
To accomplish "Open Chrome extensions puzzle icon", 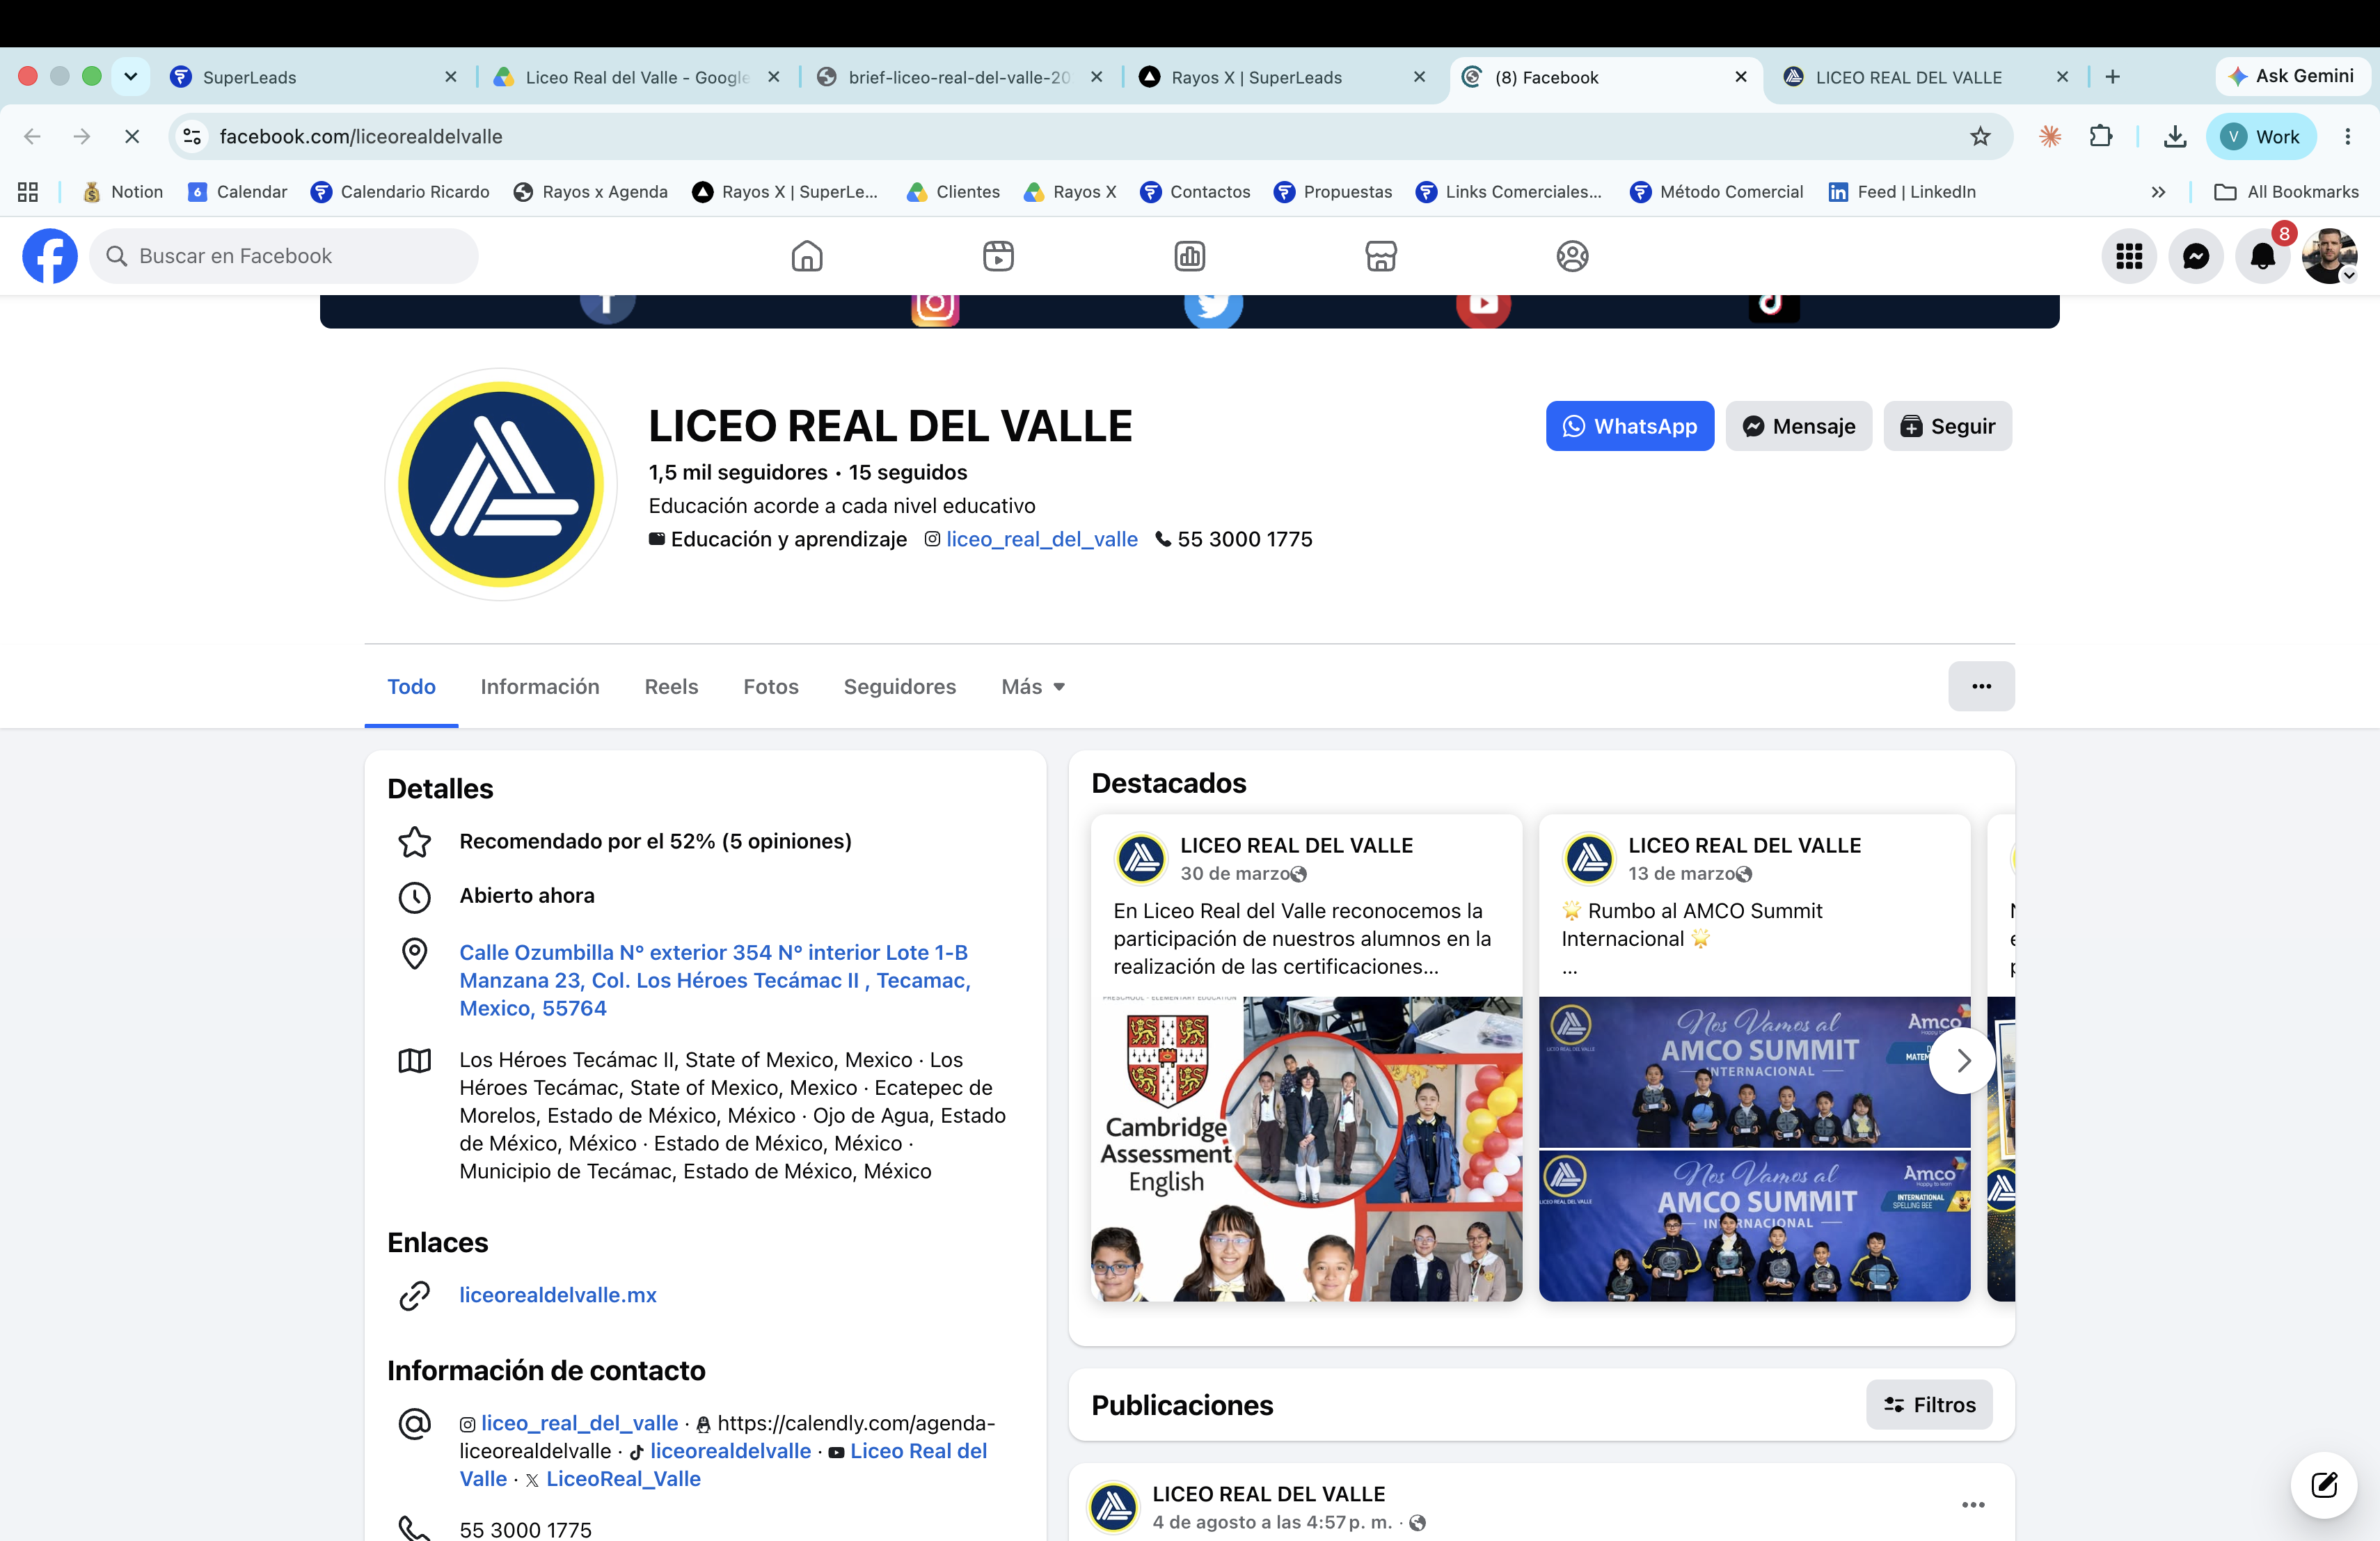I will pos(2101,136).
